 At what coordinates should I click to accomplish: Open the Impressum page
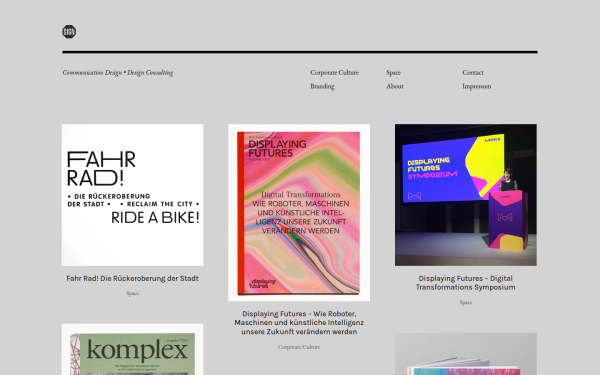(x=476, y=86)
